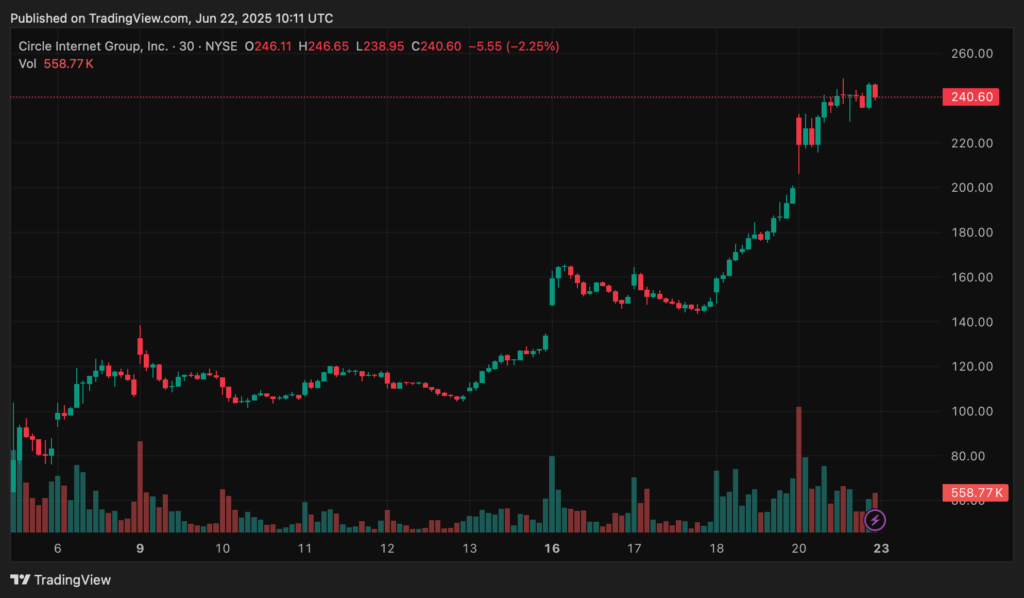
Task: Select the Circle Internet Group, Inc. title
Action: point(93,46)
